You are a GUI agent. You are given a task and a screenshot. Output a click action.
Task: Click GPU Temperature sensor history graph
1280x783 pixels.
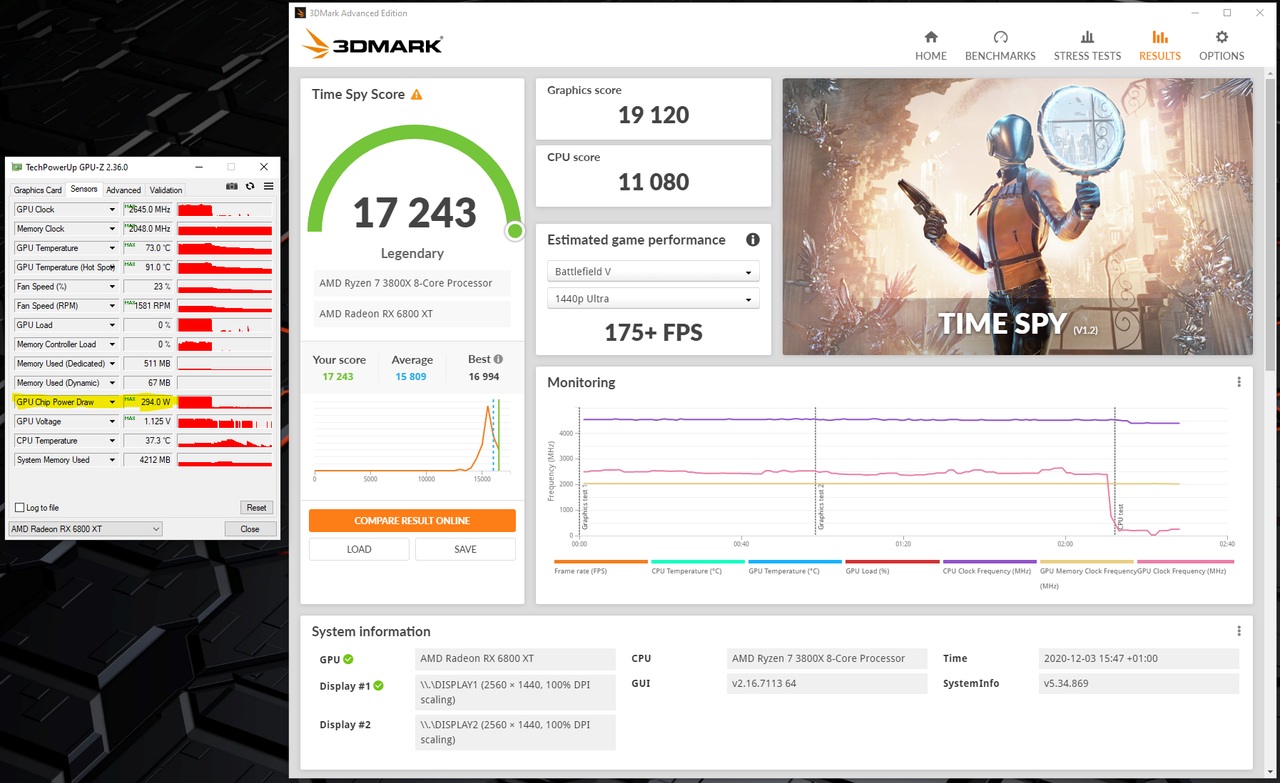point(224,248)
